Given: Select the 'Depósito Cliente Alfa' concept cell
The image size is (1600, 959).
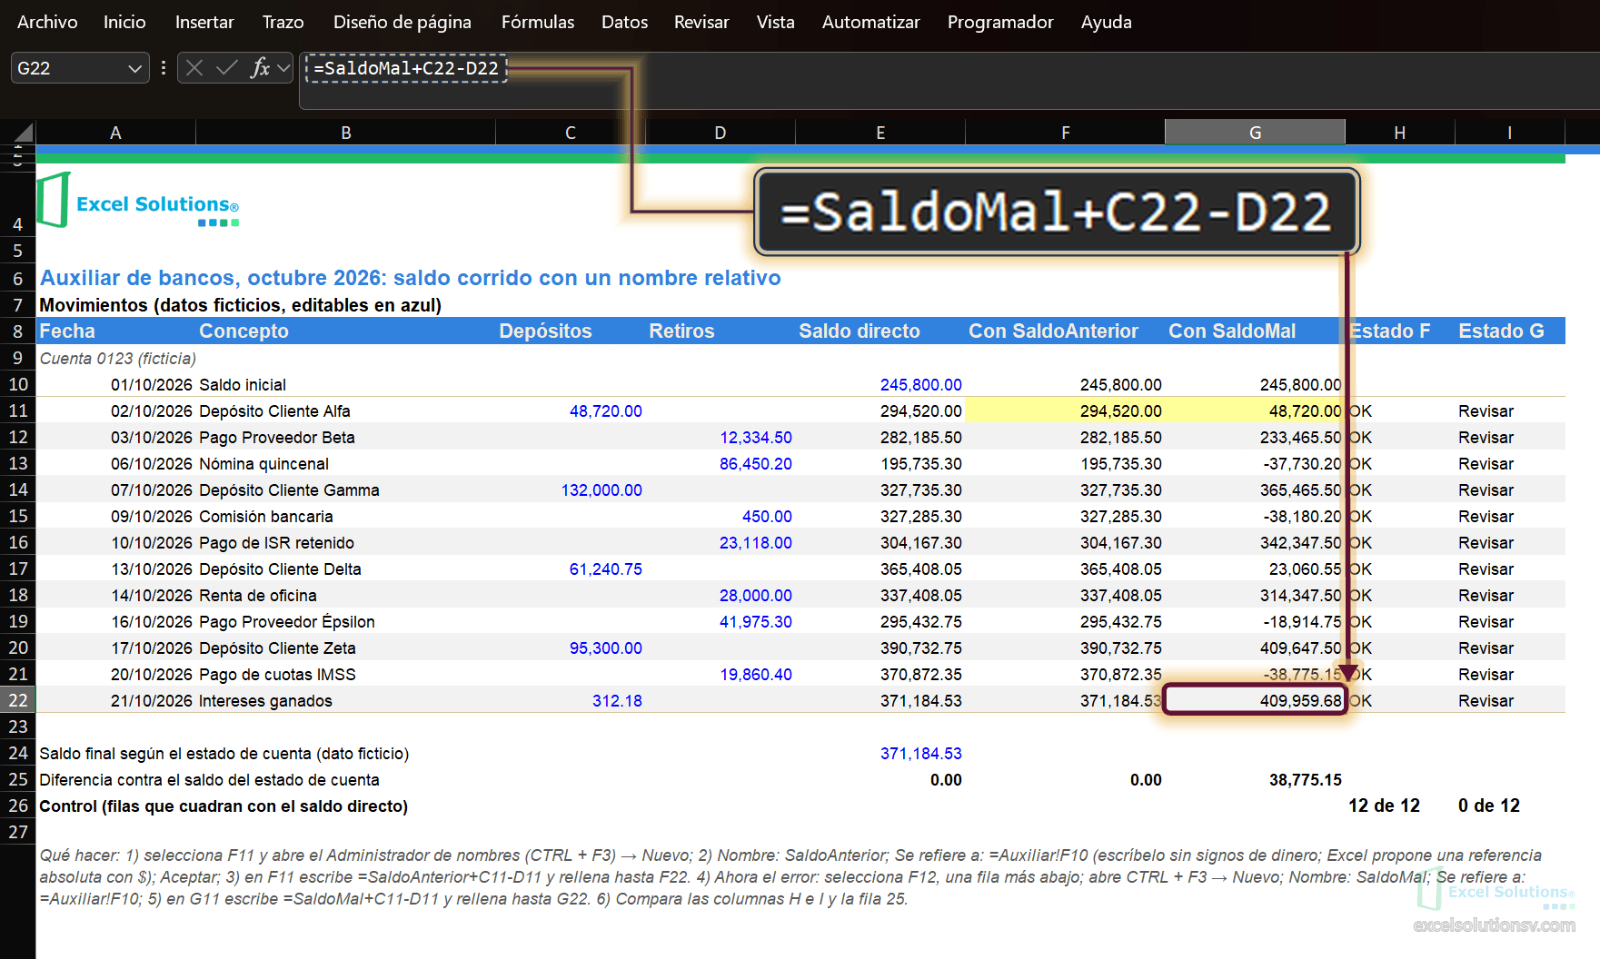Looking at the screenshot, I should (346, 411).
